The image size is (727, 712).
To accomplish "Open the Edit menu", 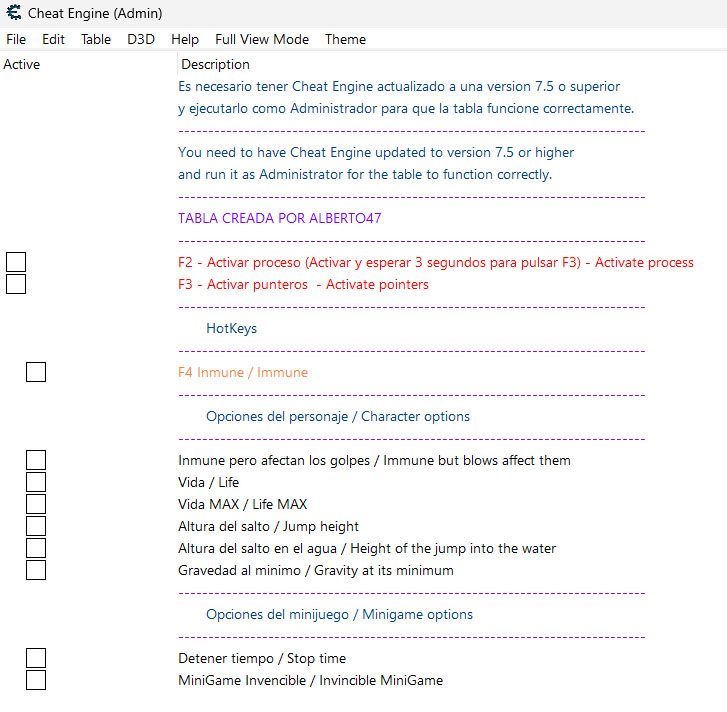I will (53, 39).
